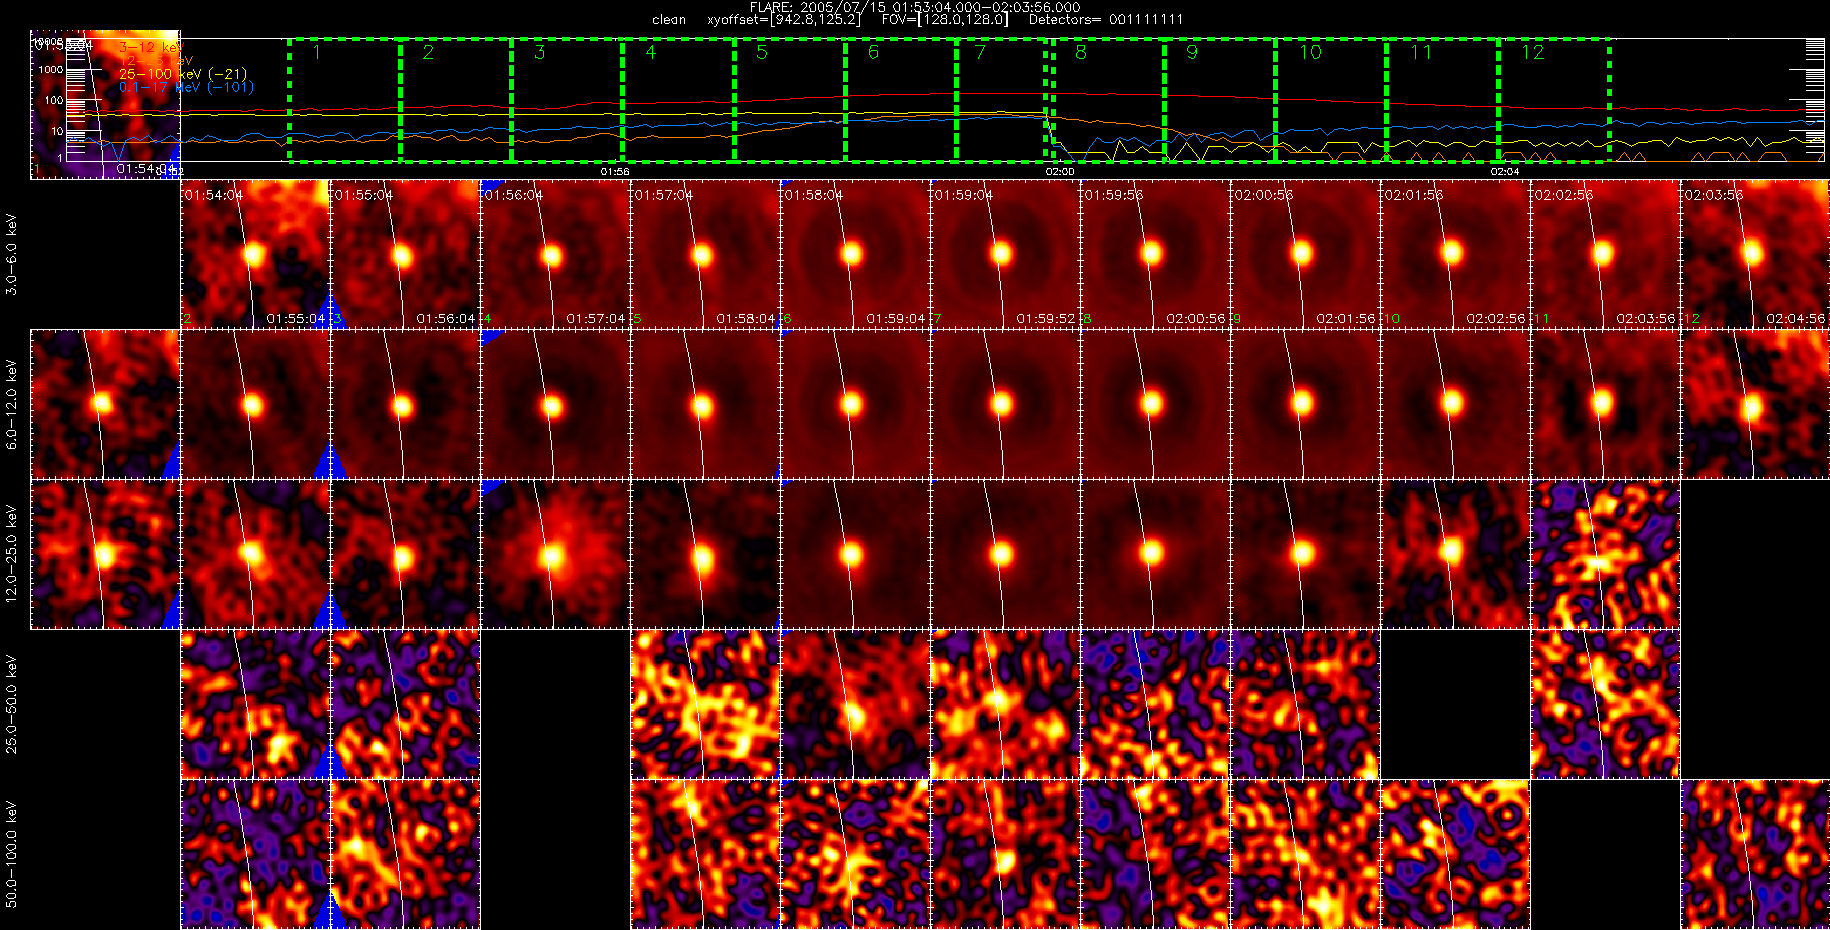Click the '25.0-50.0 keV' row label
The width and height of the screenshot is (1830, 930).
[12, 704]
